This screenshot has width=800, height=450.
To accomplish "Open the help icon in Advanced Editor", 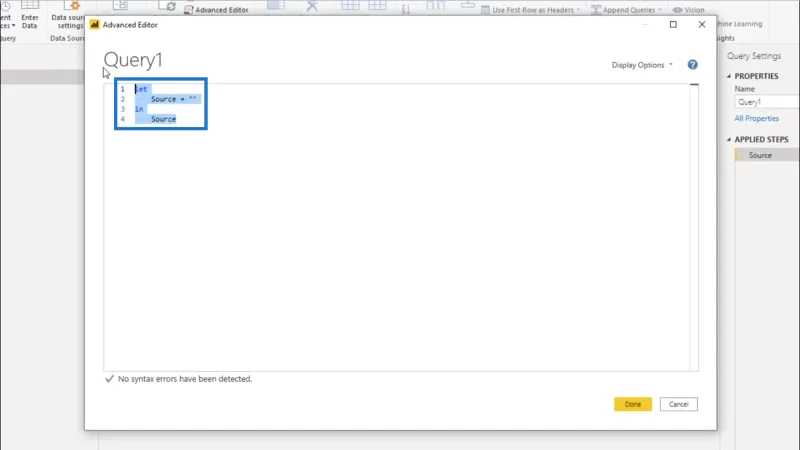I will tap(692, 65).
